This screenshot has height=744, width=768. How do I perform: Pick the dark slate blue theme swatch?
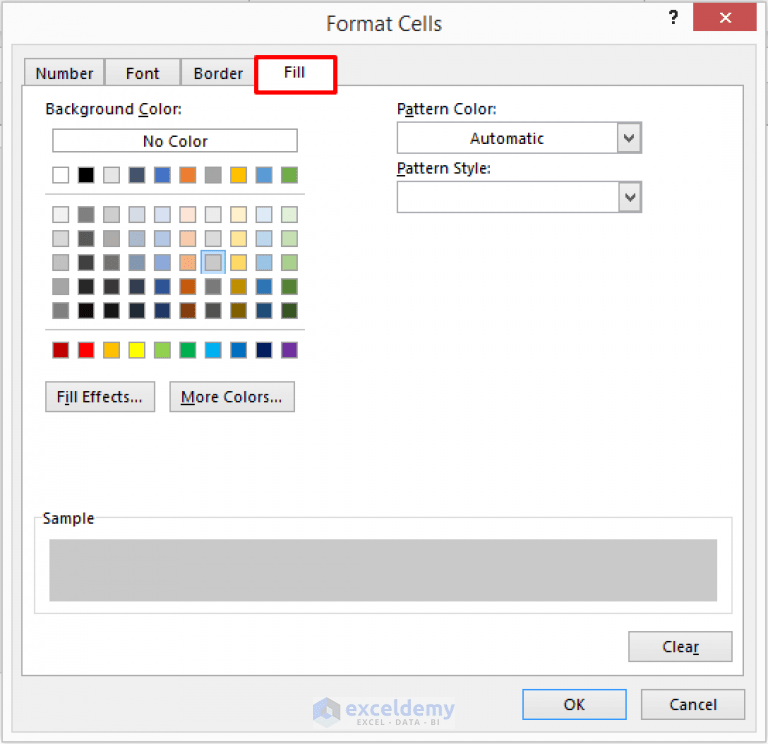point(137,175)
